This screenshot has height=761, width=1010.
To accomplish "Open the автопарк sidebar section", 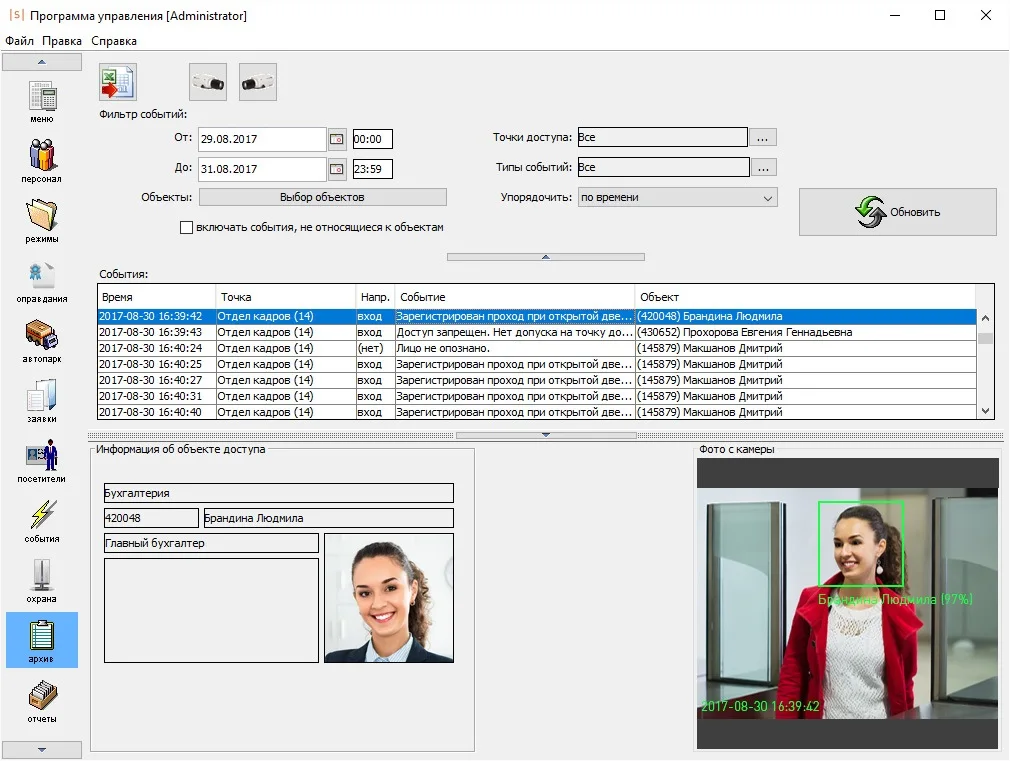I will 42,340.
